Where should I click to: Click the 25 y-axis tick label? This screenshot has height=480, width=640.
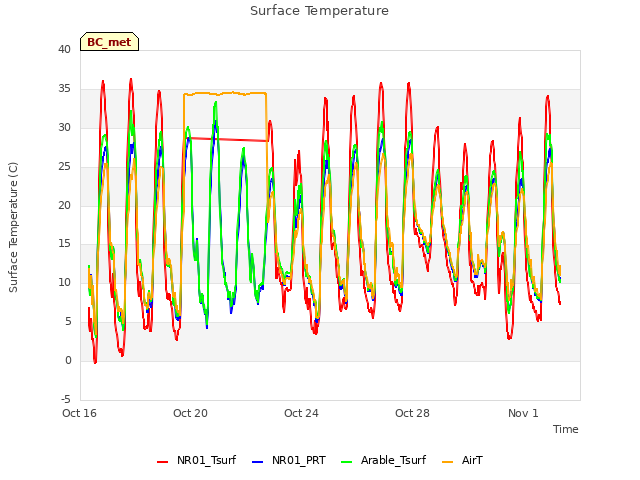[64, 167]
